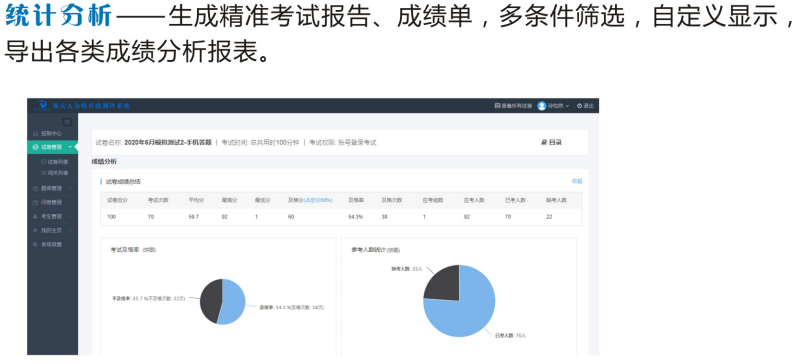Image resolution: width=796 pixels, height=364 pixels.
Task: Click the gear icon beside 系统设置
Action: click(x=35, y=245)
